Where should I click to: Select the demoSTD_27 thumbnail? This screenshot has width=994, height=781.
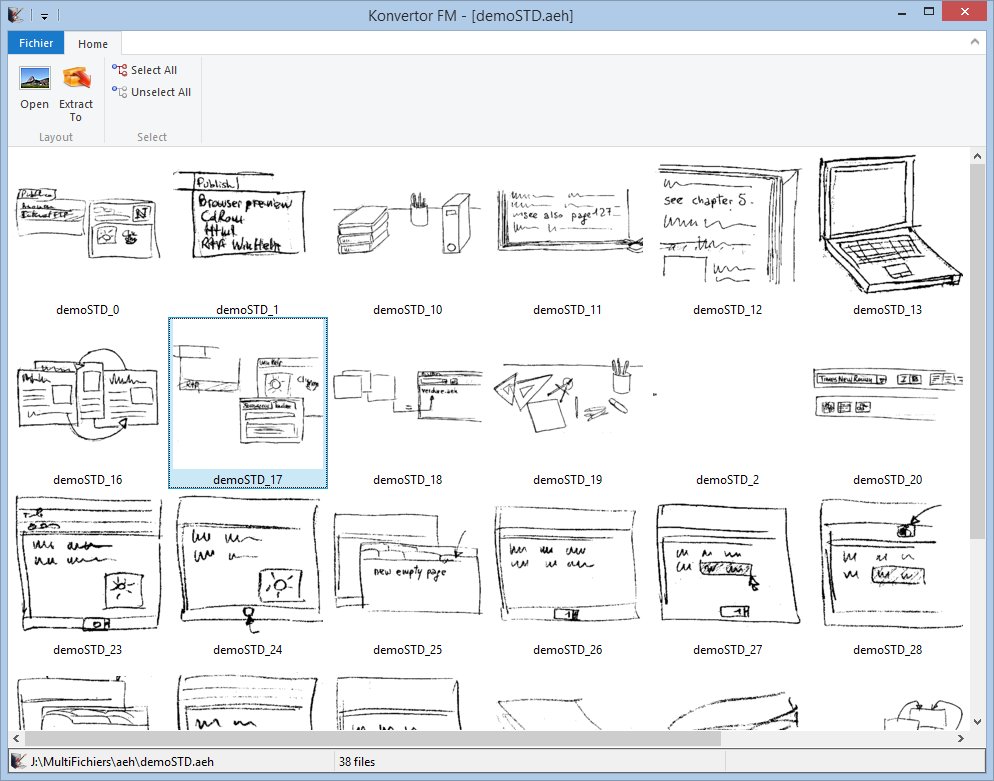coord(728,564)
